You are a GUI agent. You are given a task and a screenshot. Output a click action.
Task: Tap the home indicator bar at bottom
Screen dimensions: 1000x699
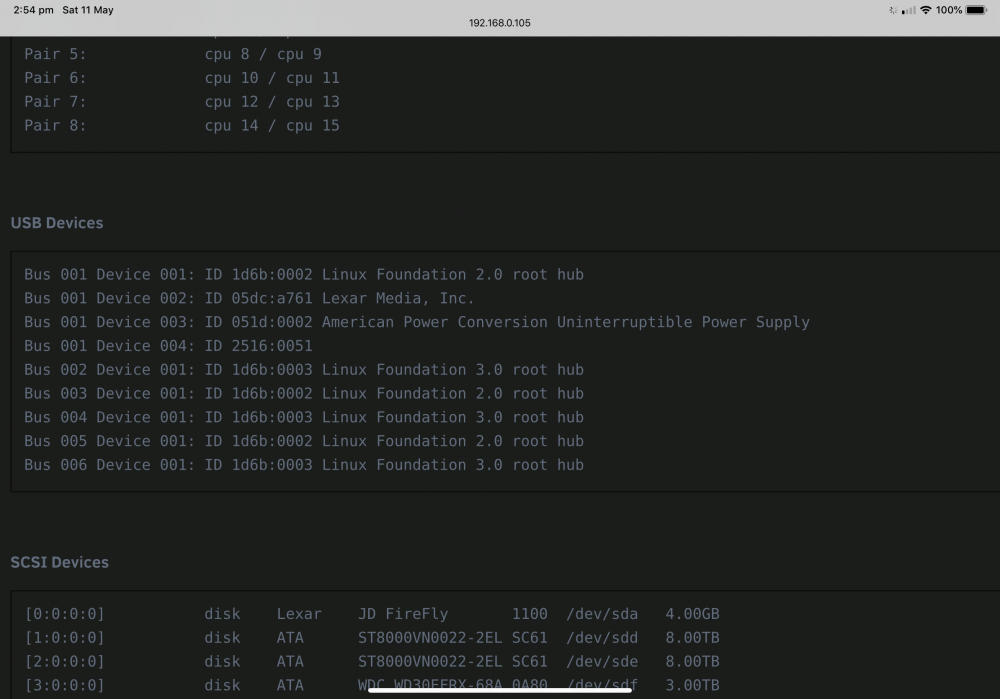point(500,690)
